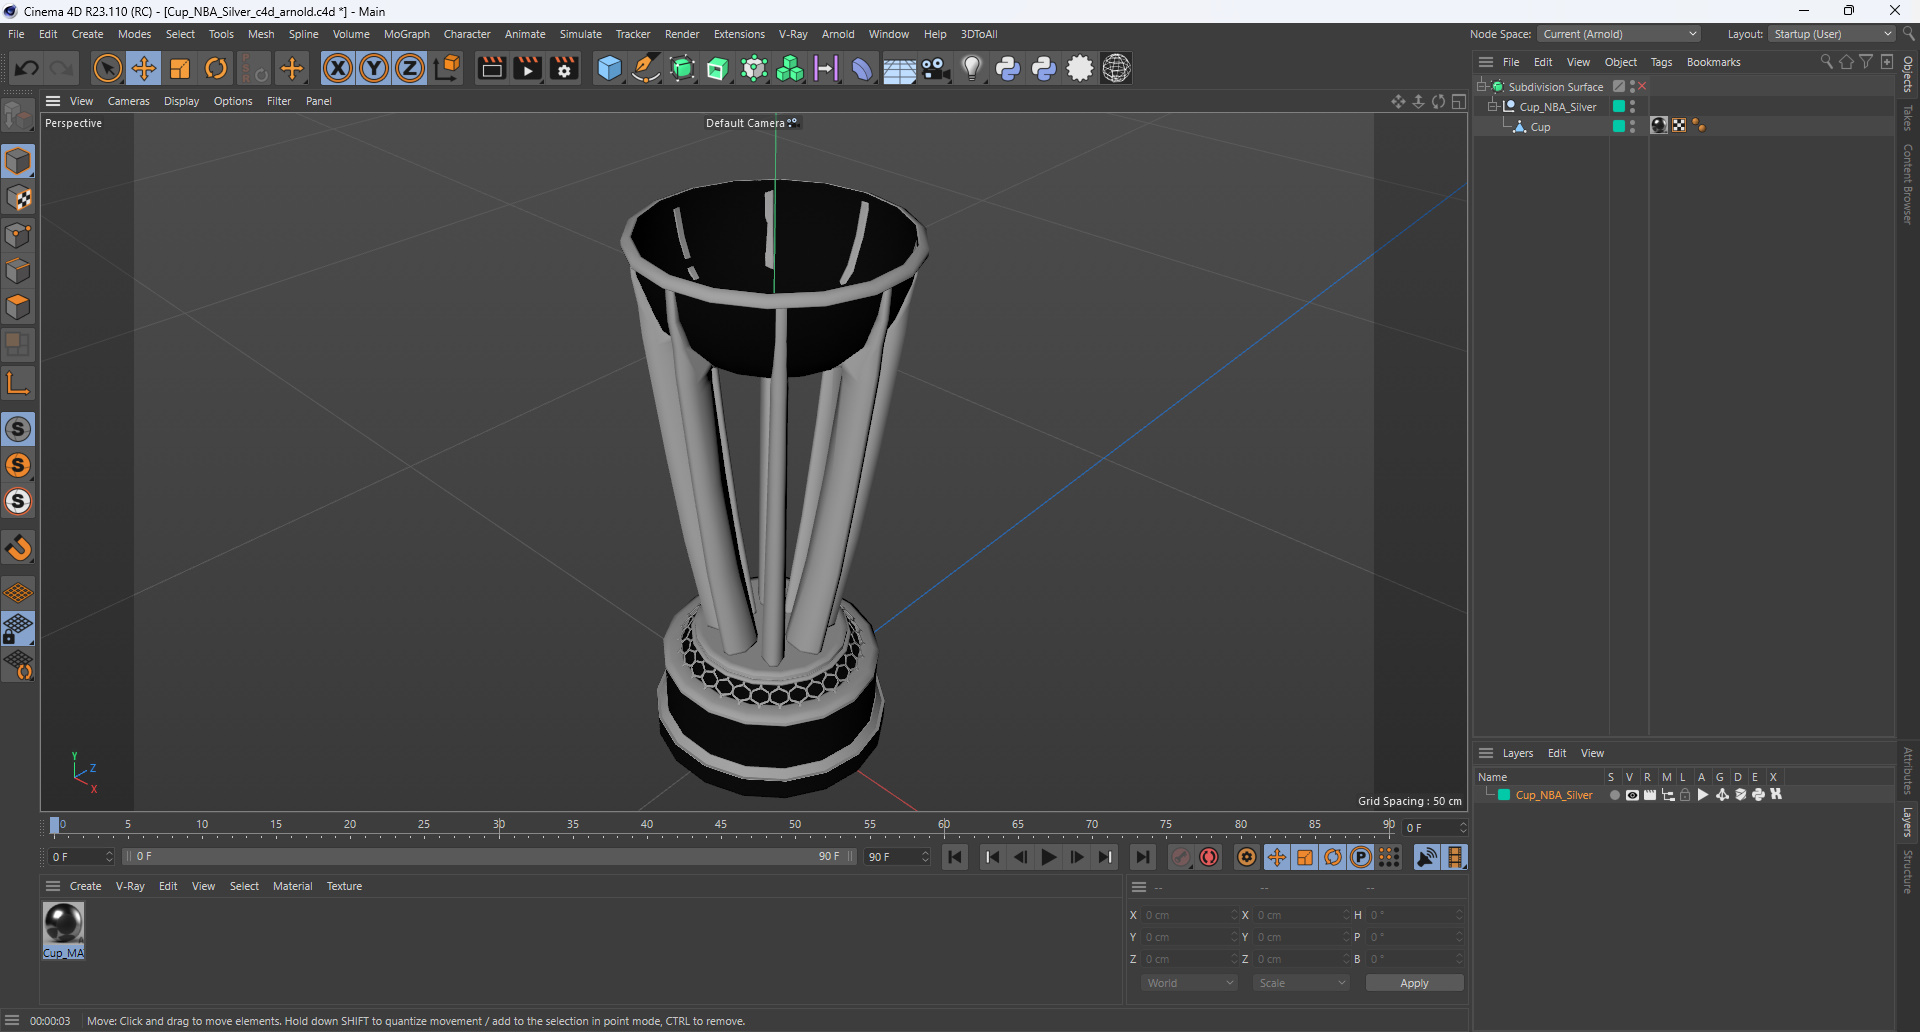Add Light object icon
The width and height of the screenshot is (1920, 1032).
pyautogui.click(x=972, y=68)
